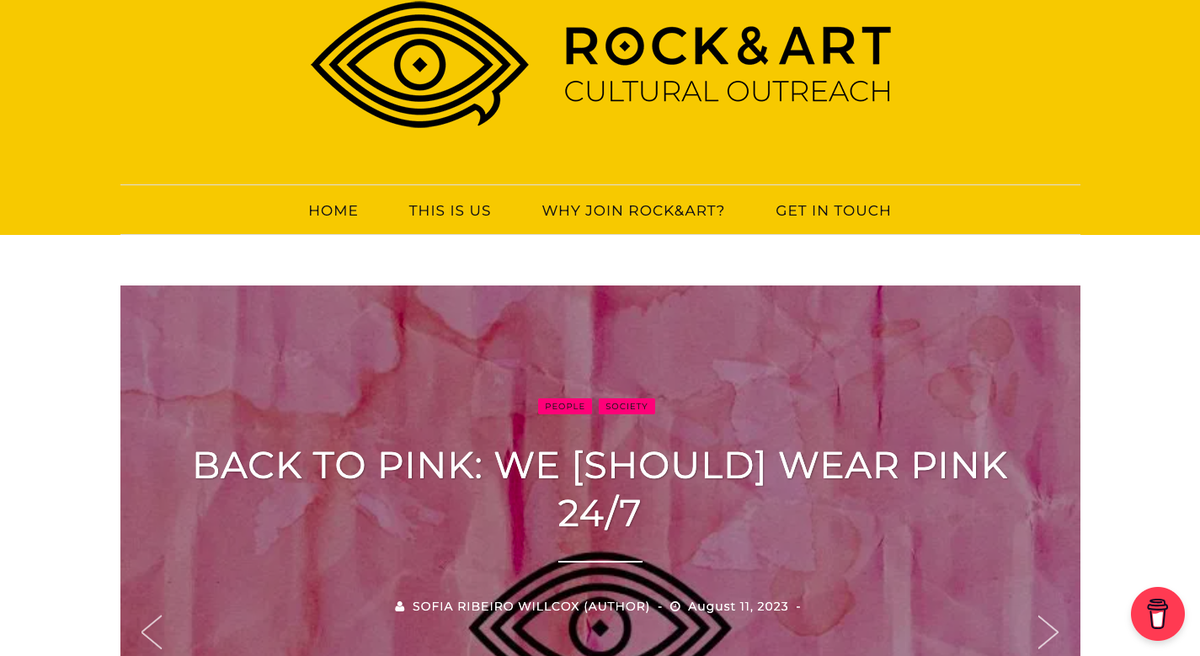The width and height of the screenshot is (1200, 656).
Task: Go to previous slide with left arrow
Action: (x=152, y=631)
